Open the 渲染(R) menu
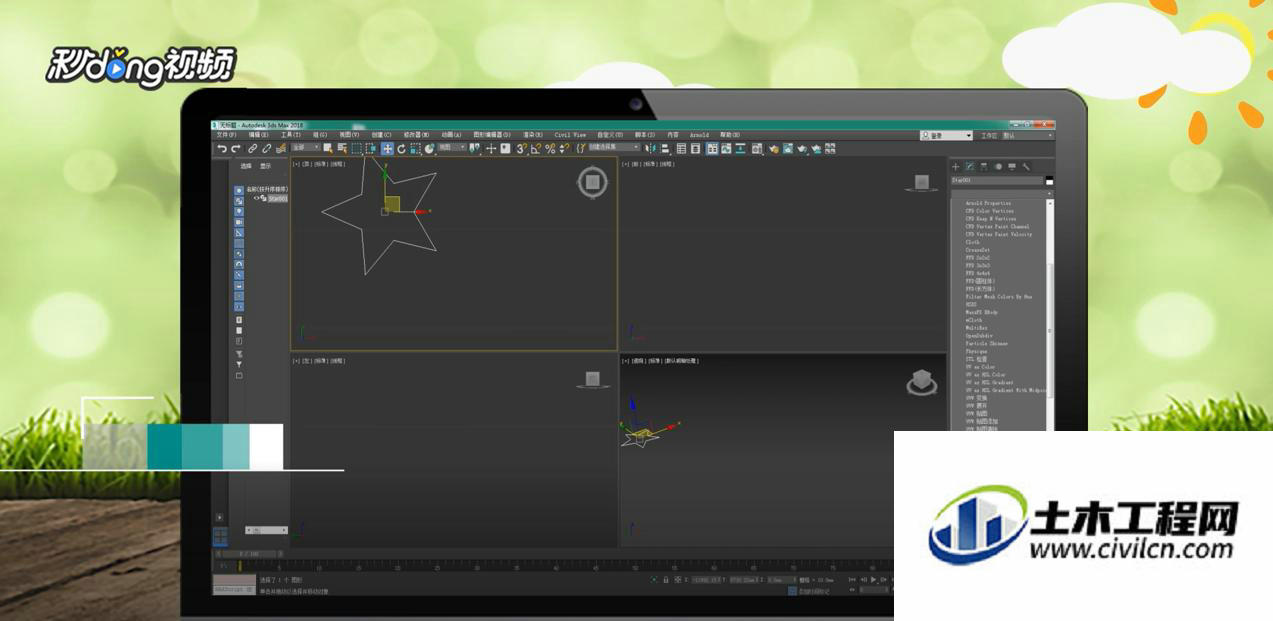The image size is (1273, 621). (532, 135)
